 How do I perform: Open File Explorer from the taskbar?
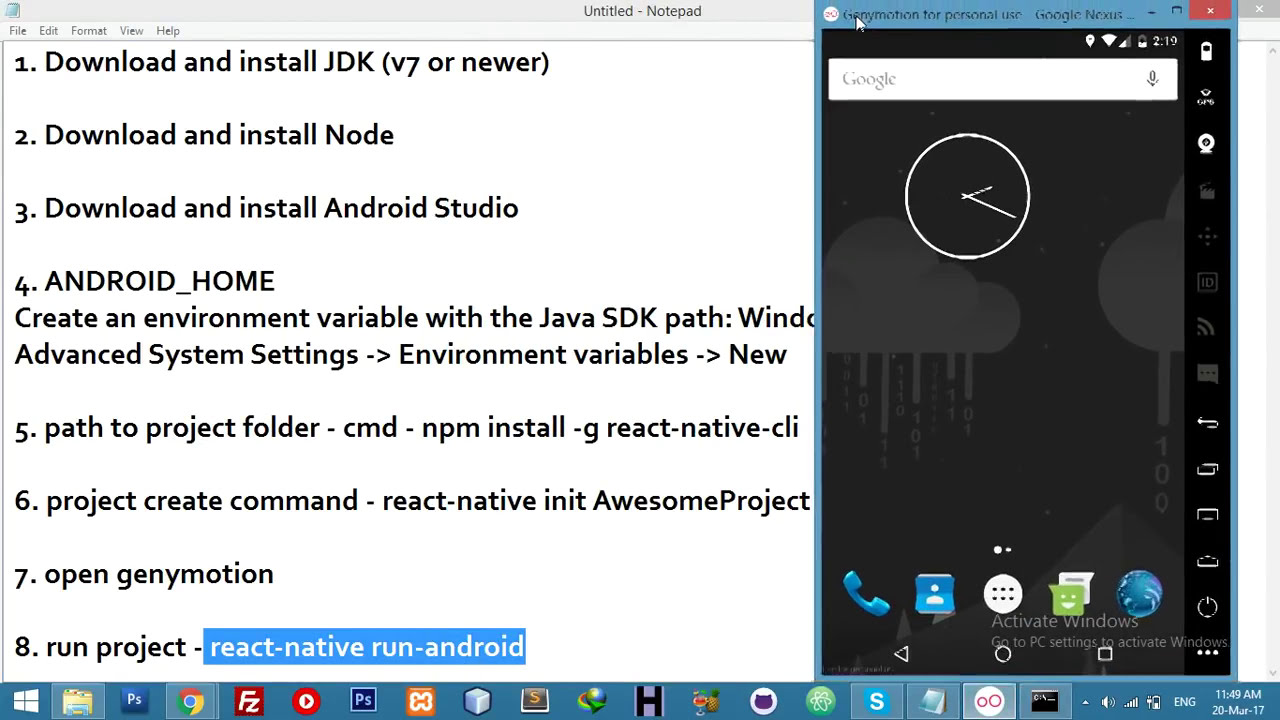[78, 702]
